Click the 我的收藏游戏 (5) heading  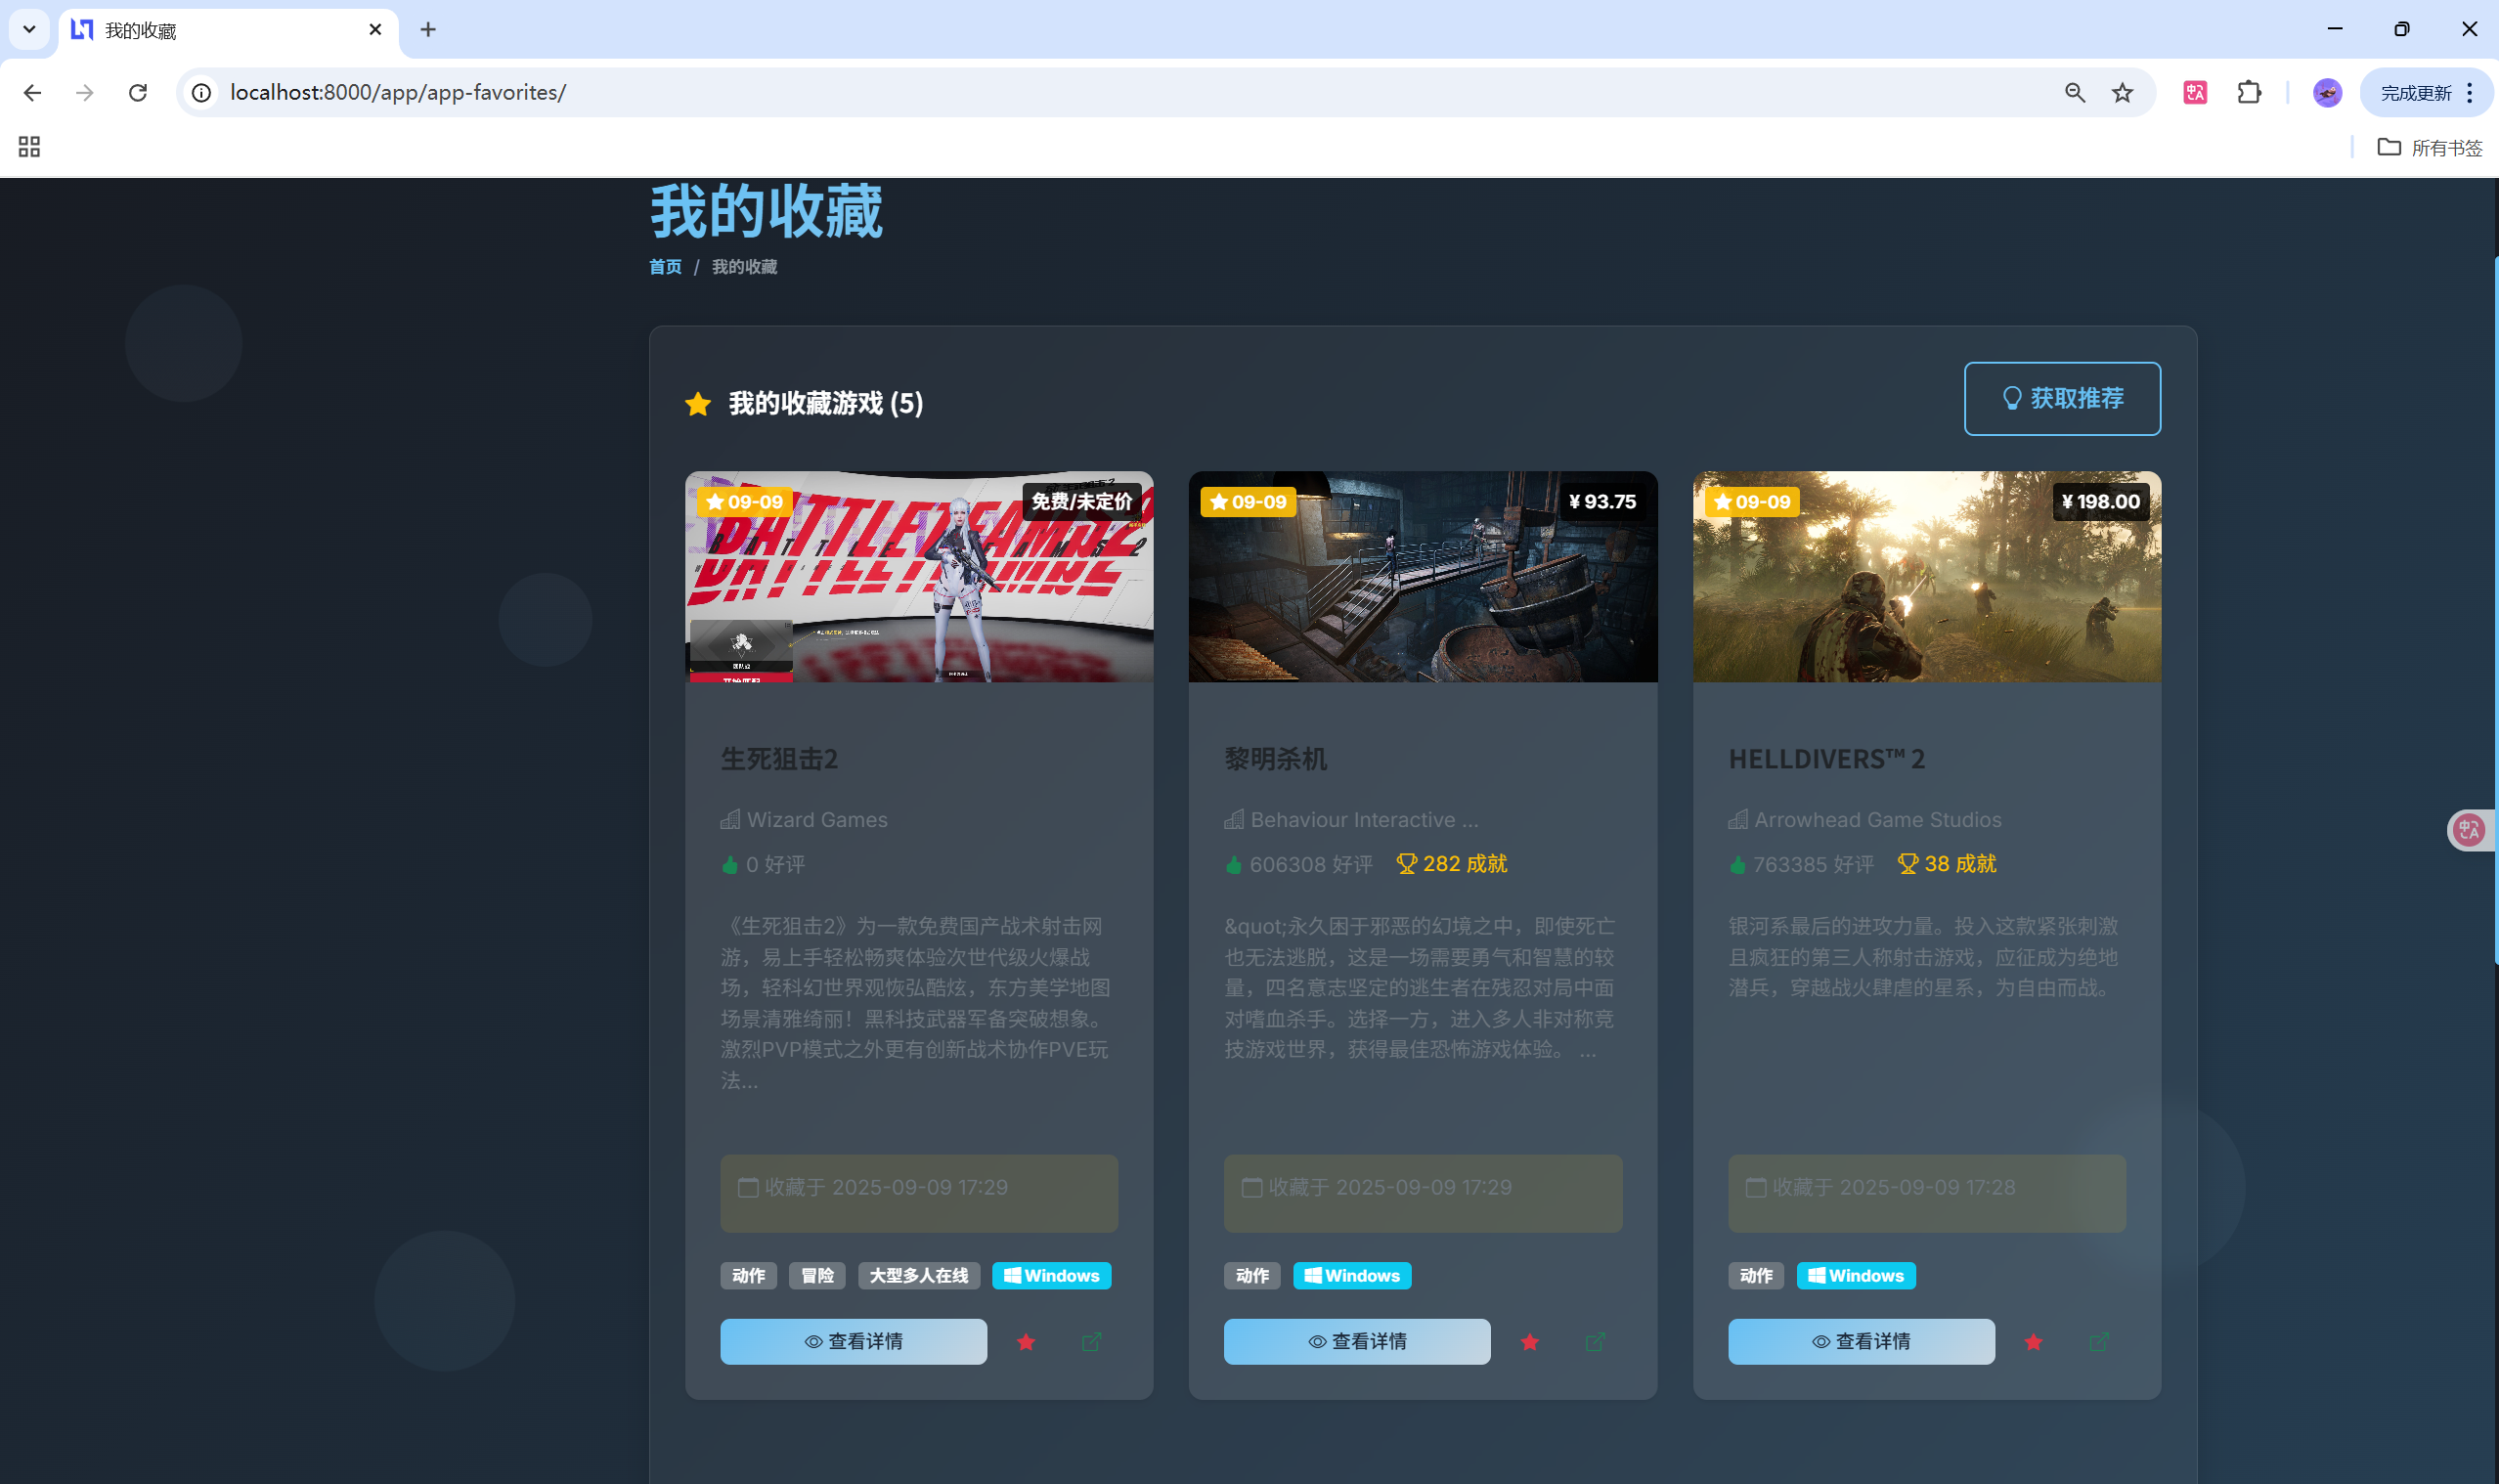(825, 403)
